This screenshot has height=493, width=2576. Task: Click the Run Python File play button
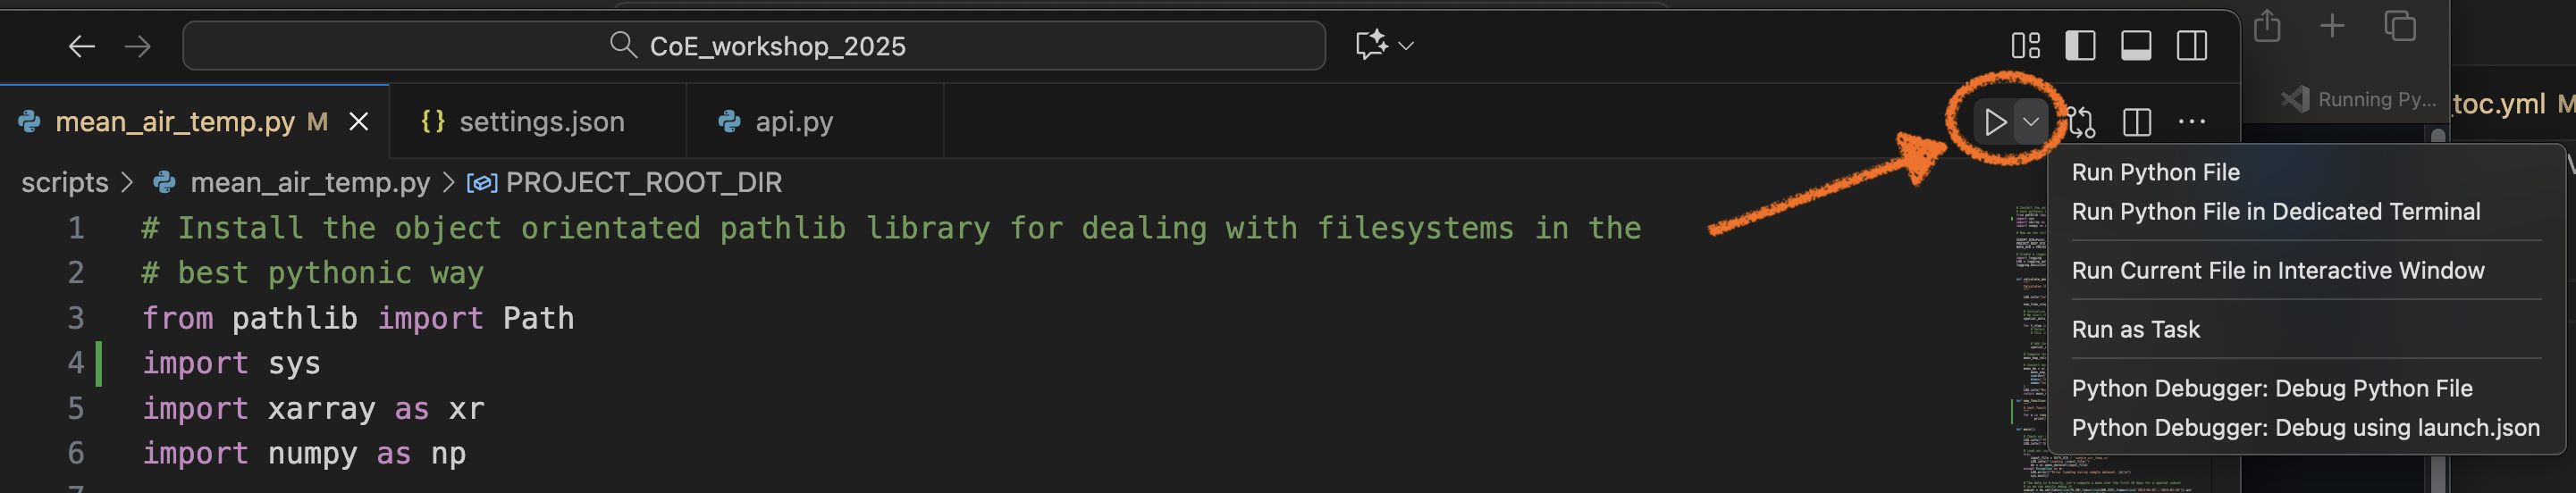[x=1994, y=122]
